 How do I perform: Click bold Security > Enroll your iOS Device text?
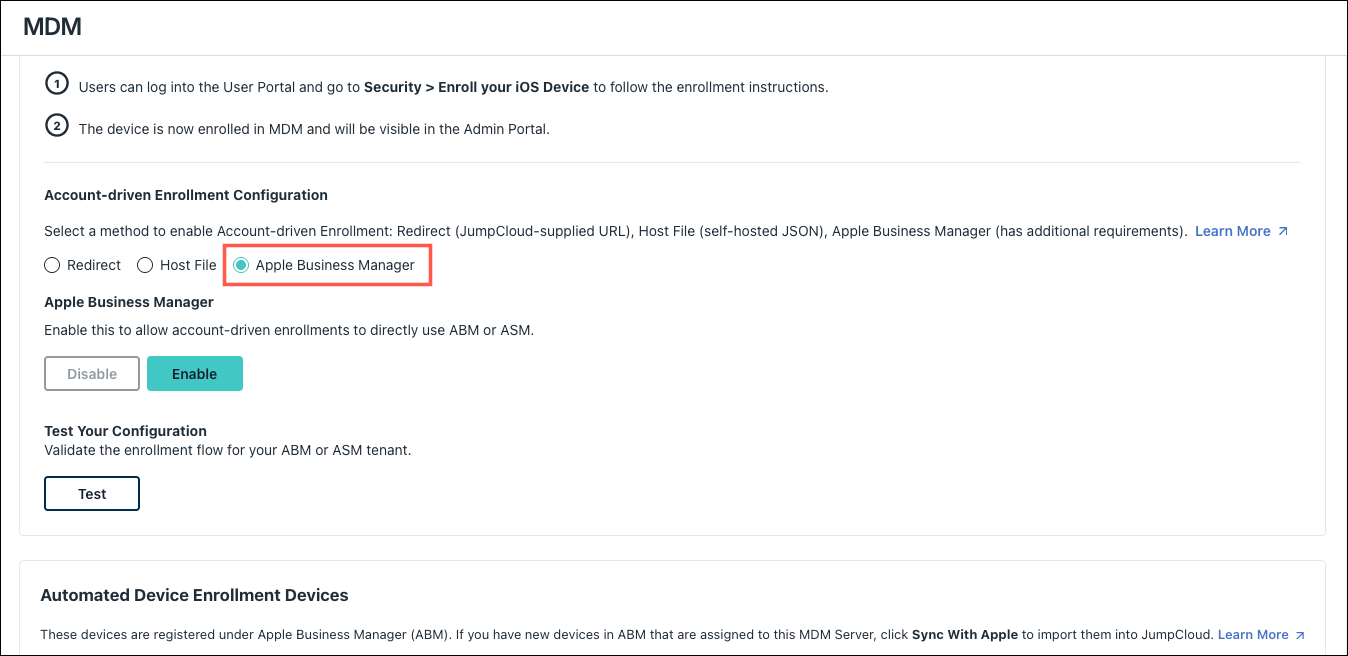point(476,87)
